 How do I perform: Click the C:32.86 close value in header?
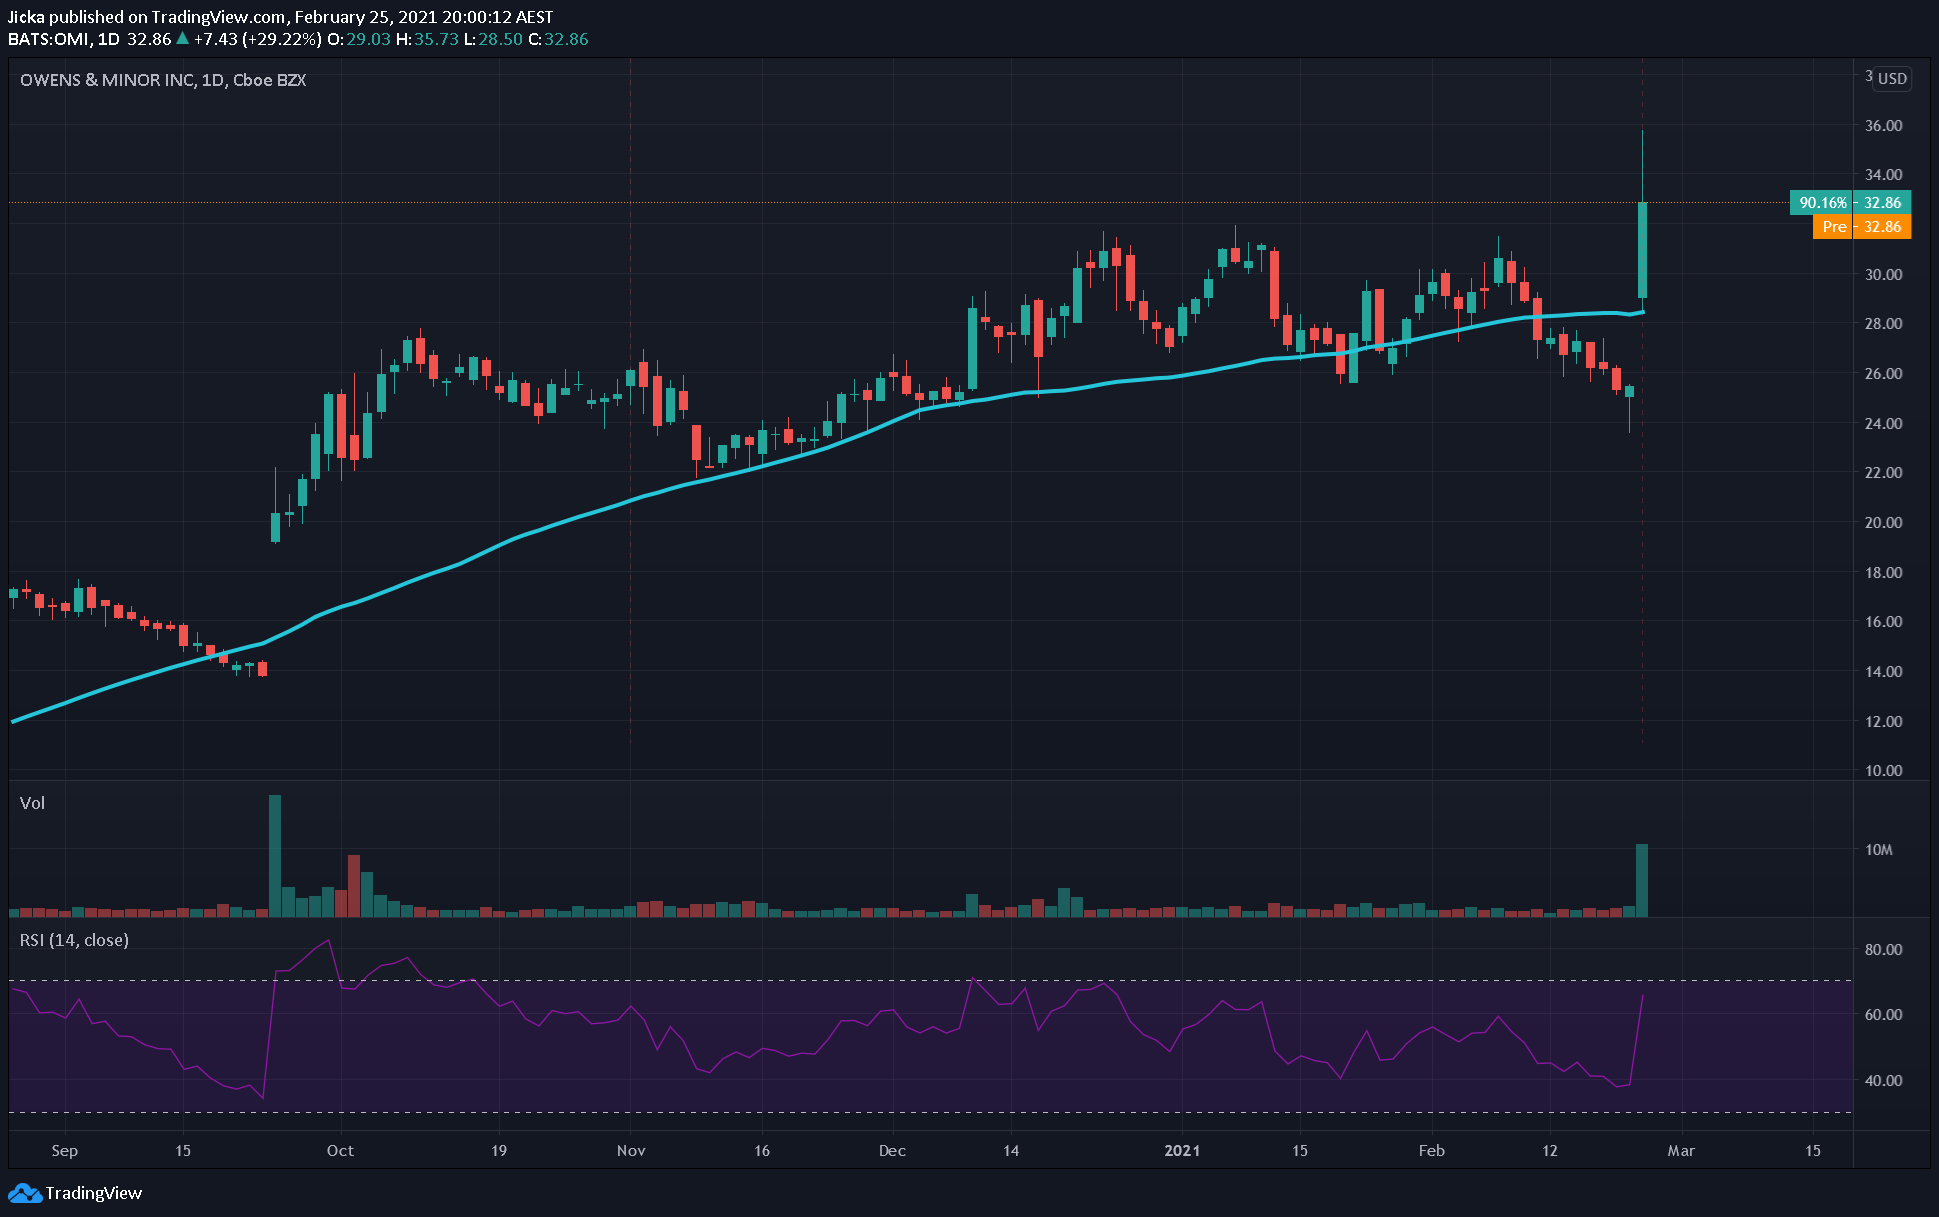[x=558, y=39]
